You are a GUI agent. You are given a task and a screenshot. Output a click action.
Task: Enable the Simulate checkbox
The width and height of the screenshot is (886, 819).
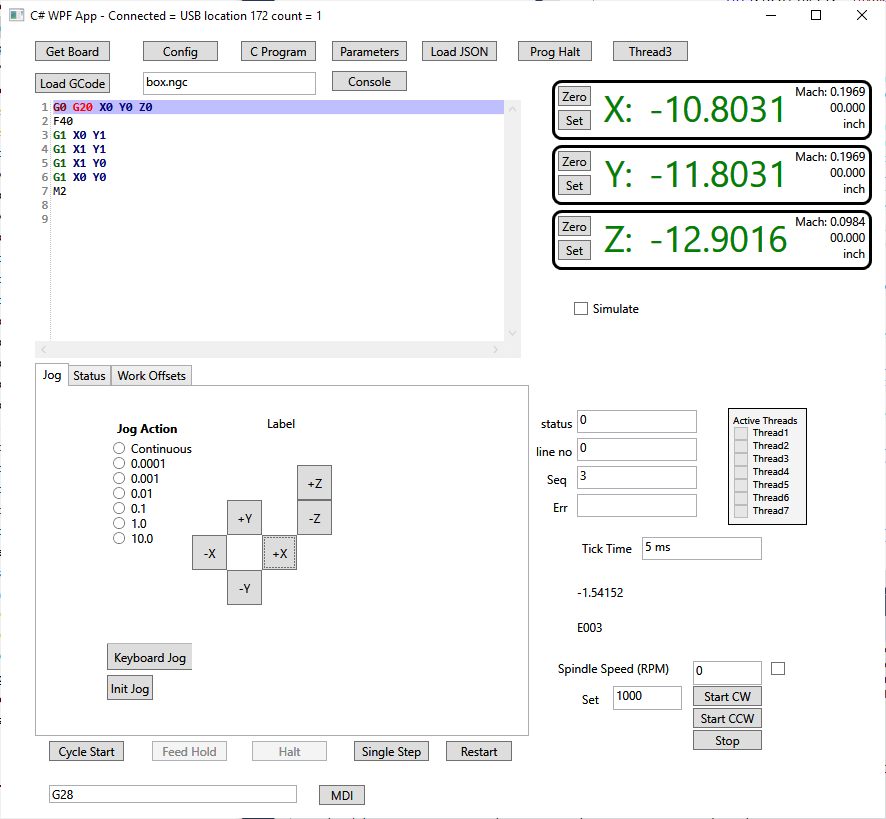point(581,309)
